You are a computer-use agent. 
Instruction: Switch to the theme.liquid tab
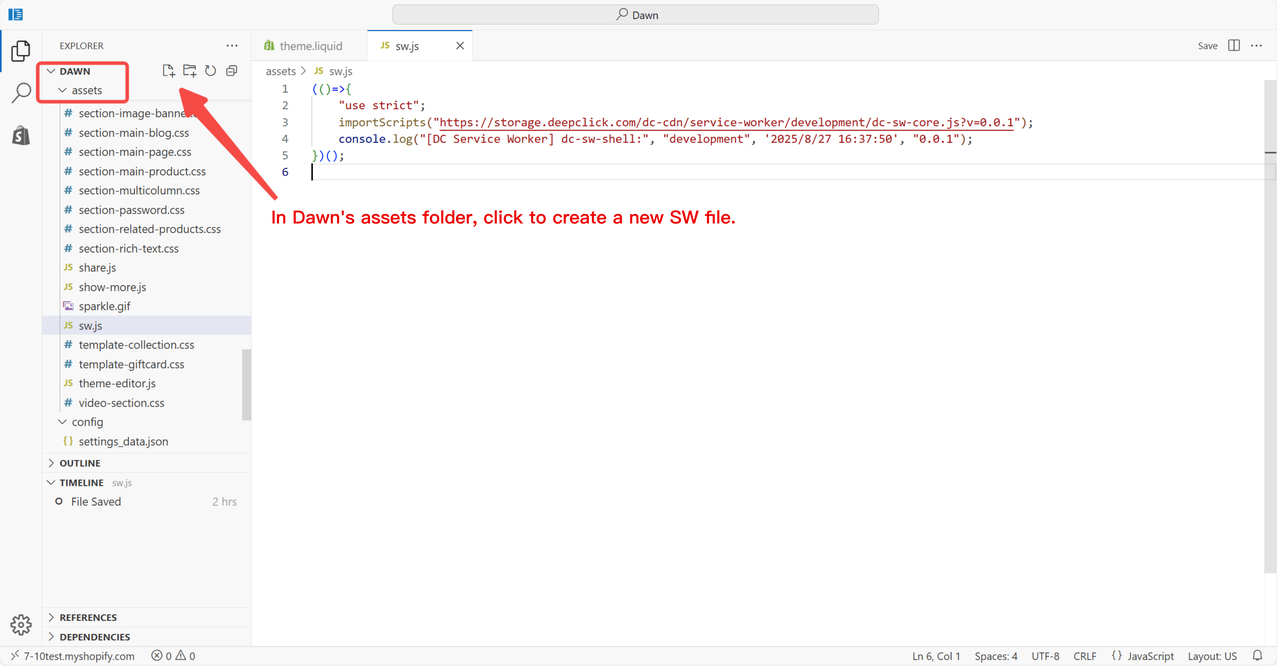pyautogui.click(x=310, y=46)
